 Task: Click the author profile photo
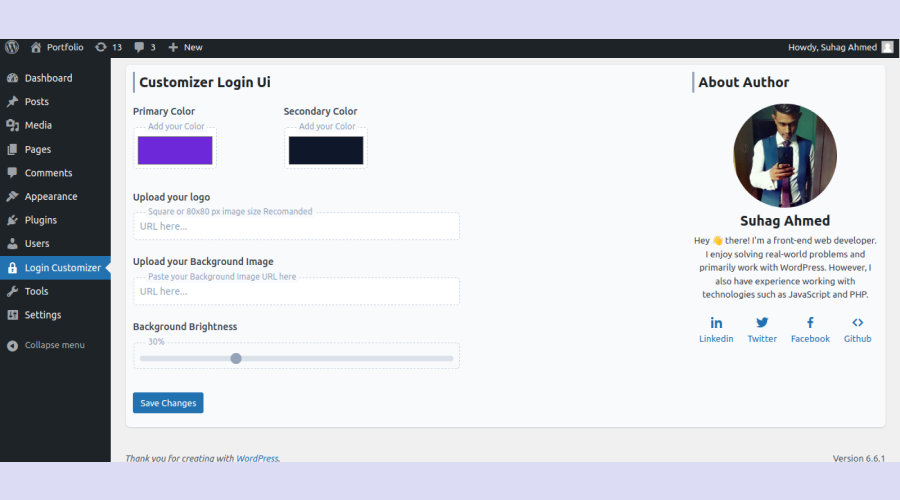(785, 156)
